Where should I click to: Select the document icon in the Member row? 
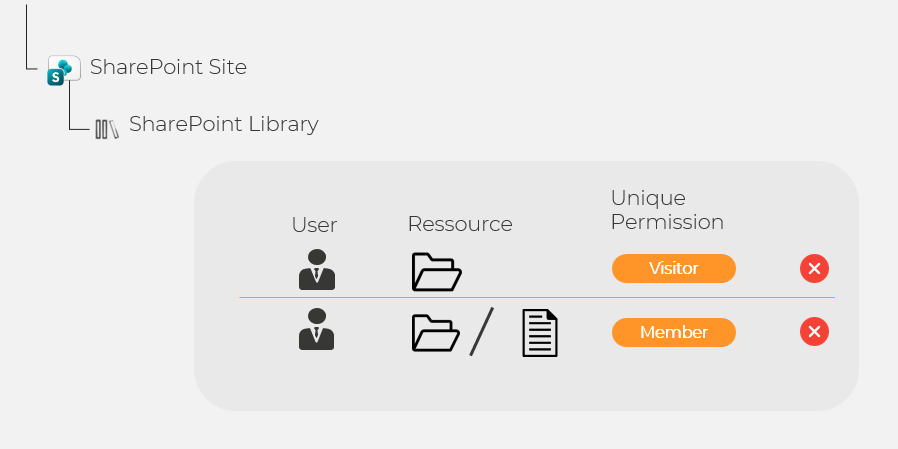(x=540, y=333)
